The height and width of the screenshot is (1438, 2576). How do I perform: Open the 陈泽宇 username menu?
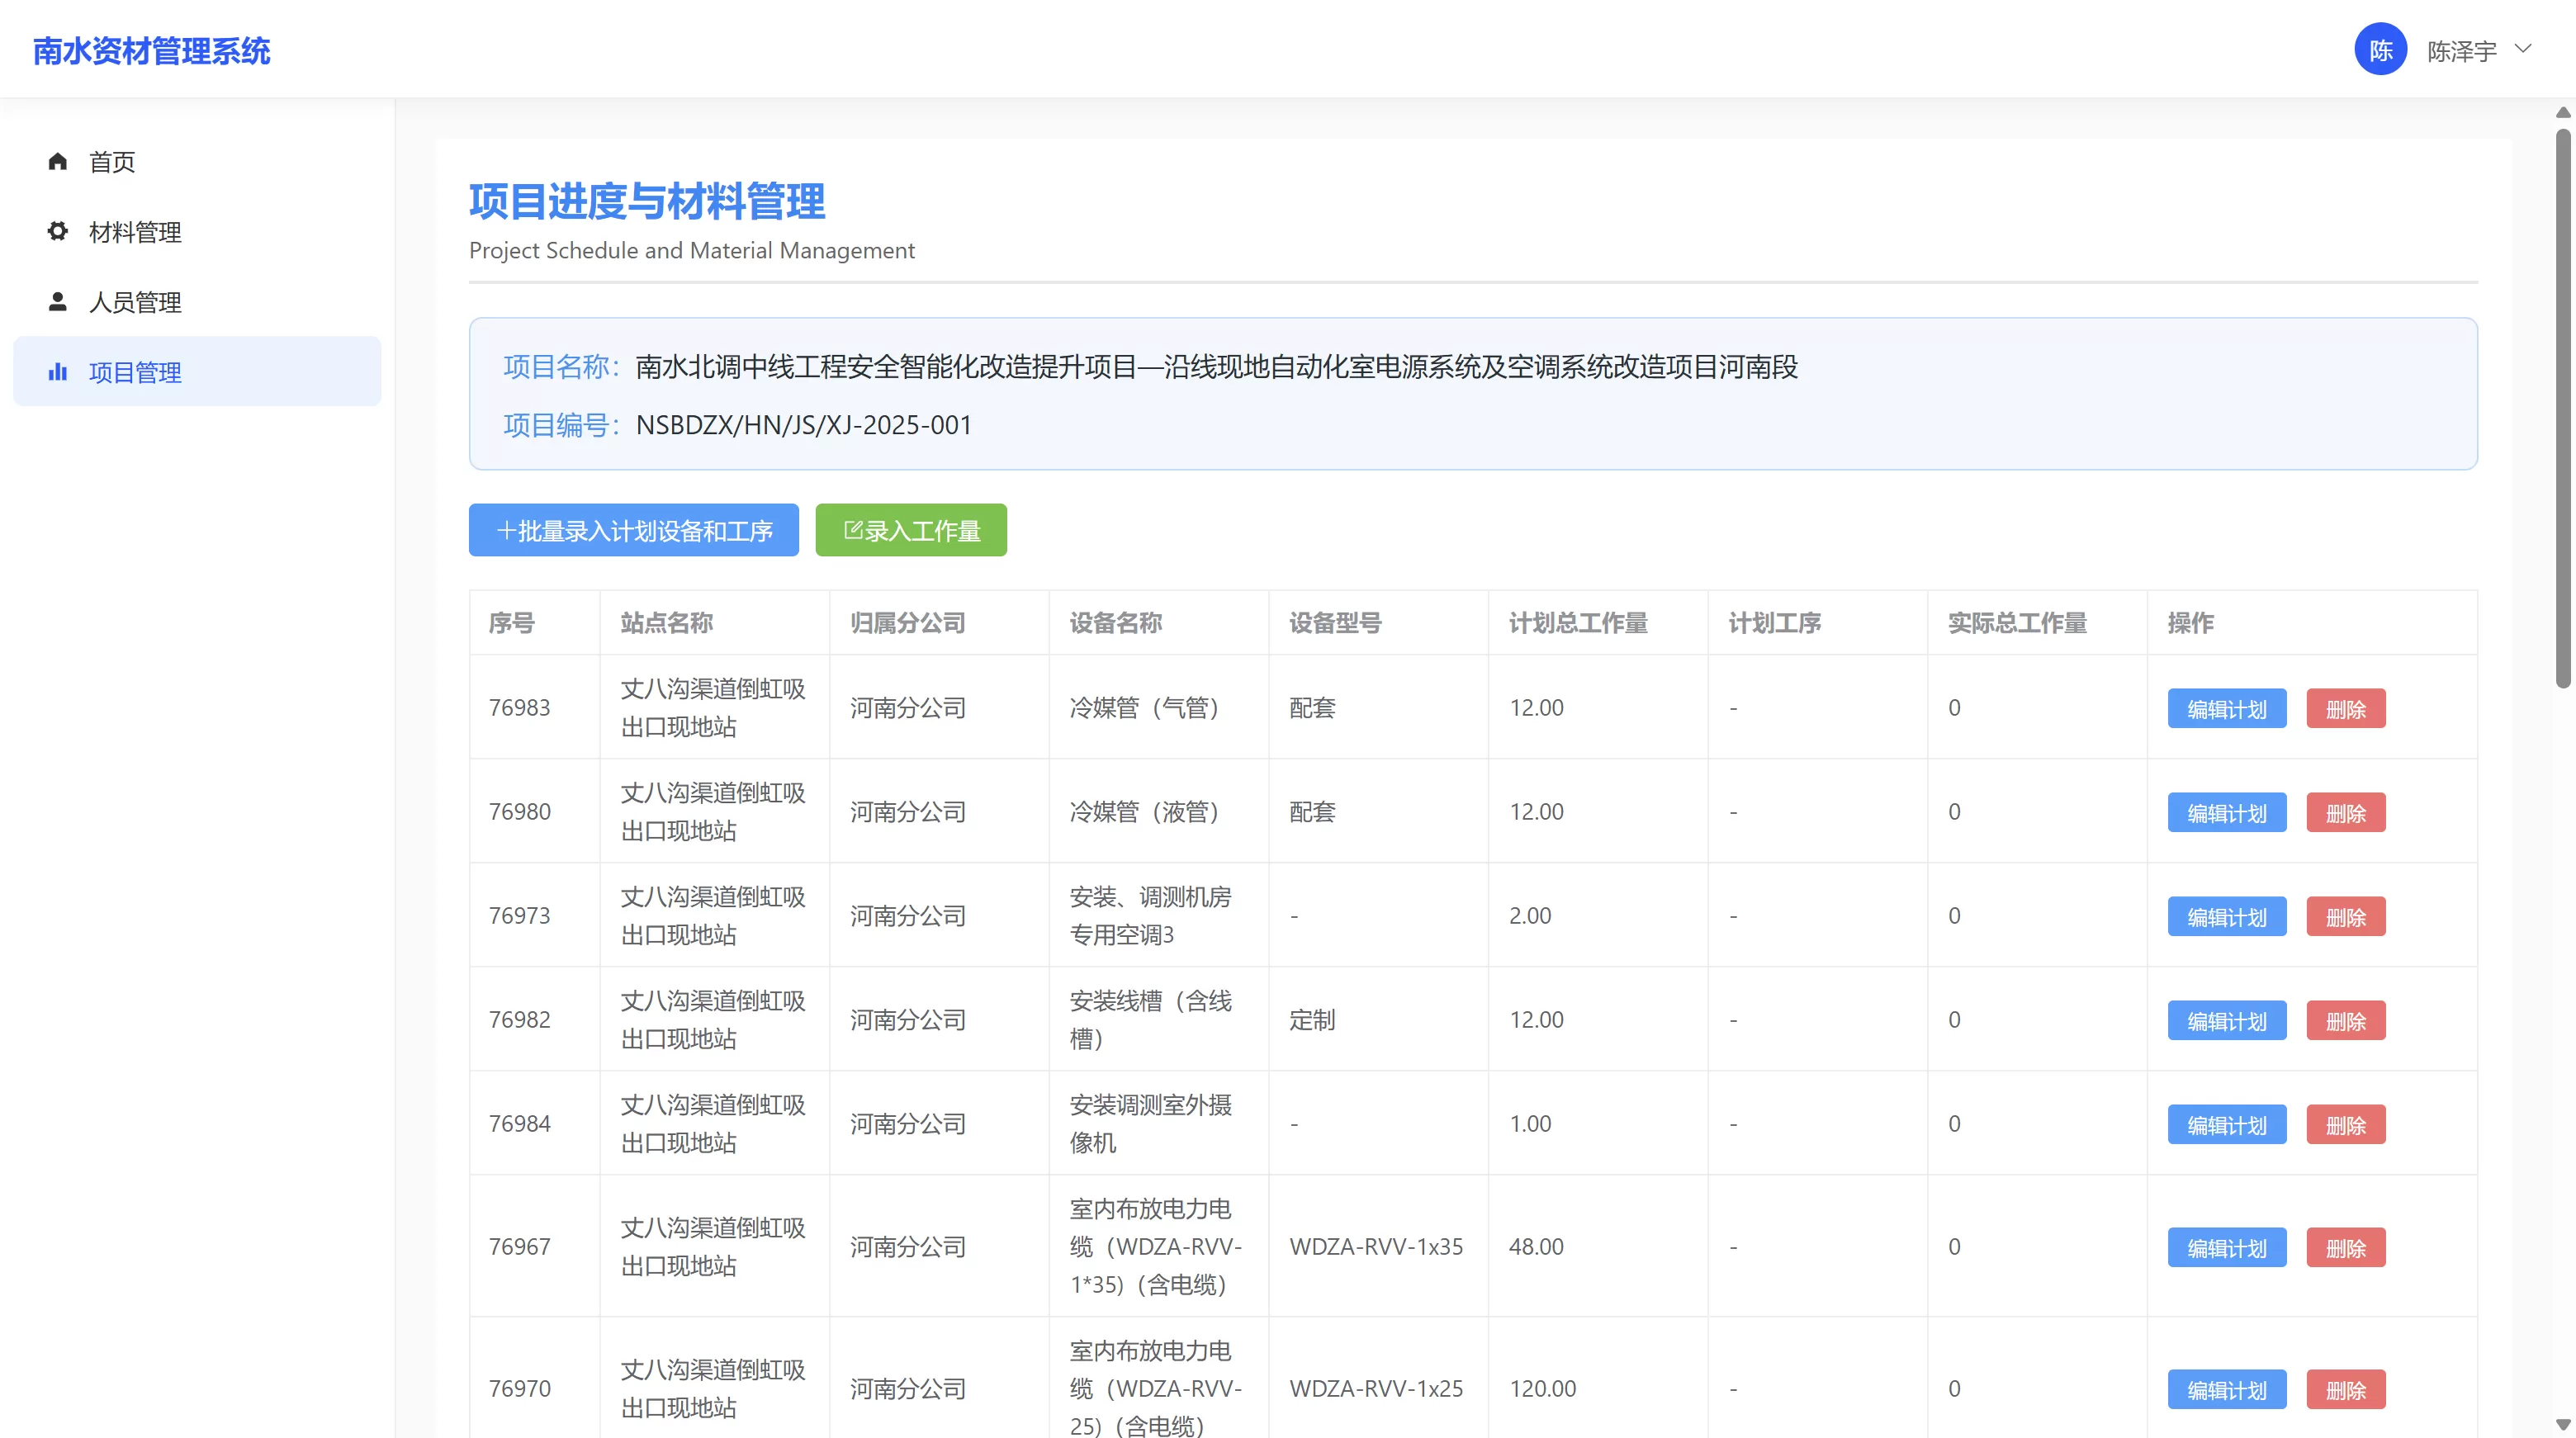(2461, 51)
